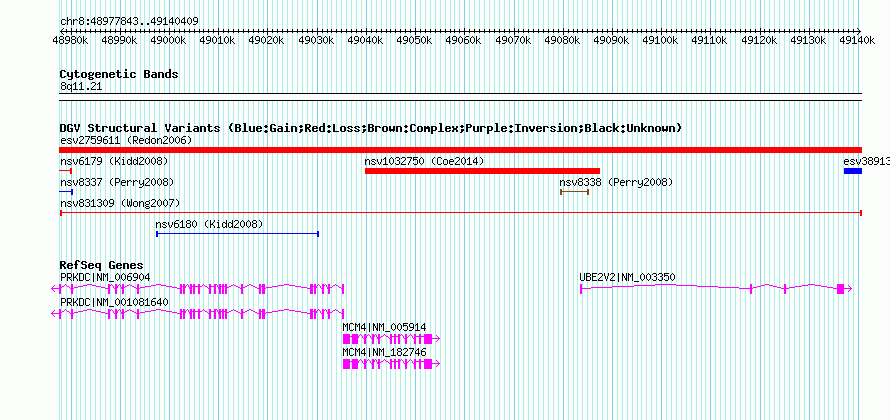This screenshot has width=890, height=420.
Task: Select the nsv6180 (Kidd2008) blue gain line
Action: tap(237, 234)
